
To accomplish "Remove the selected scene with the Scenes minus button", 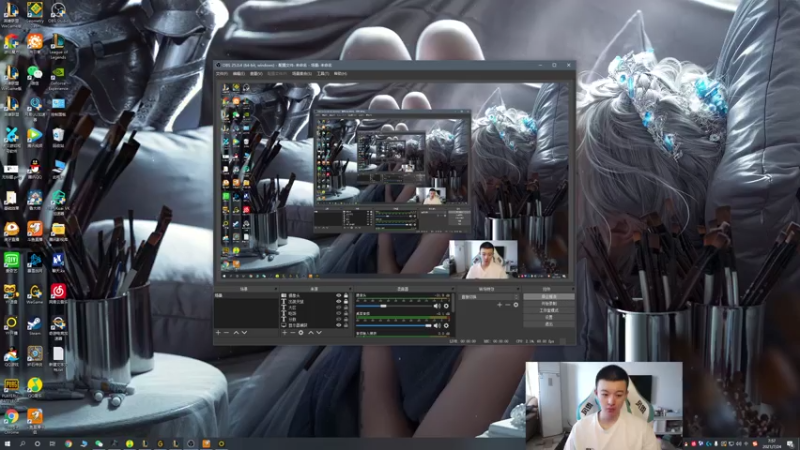I will click(227, 333).
